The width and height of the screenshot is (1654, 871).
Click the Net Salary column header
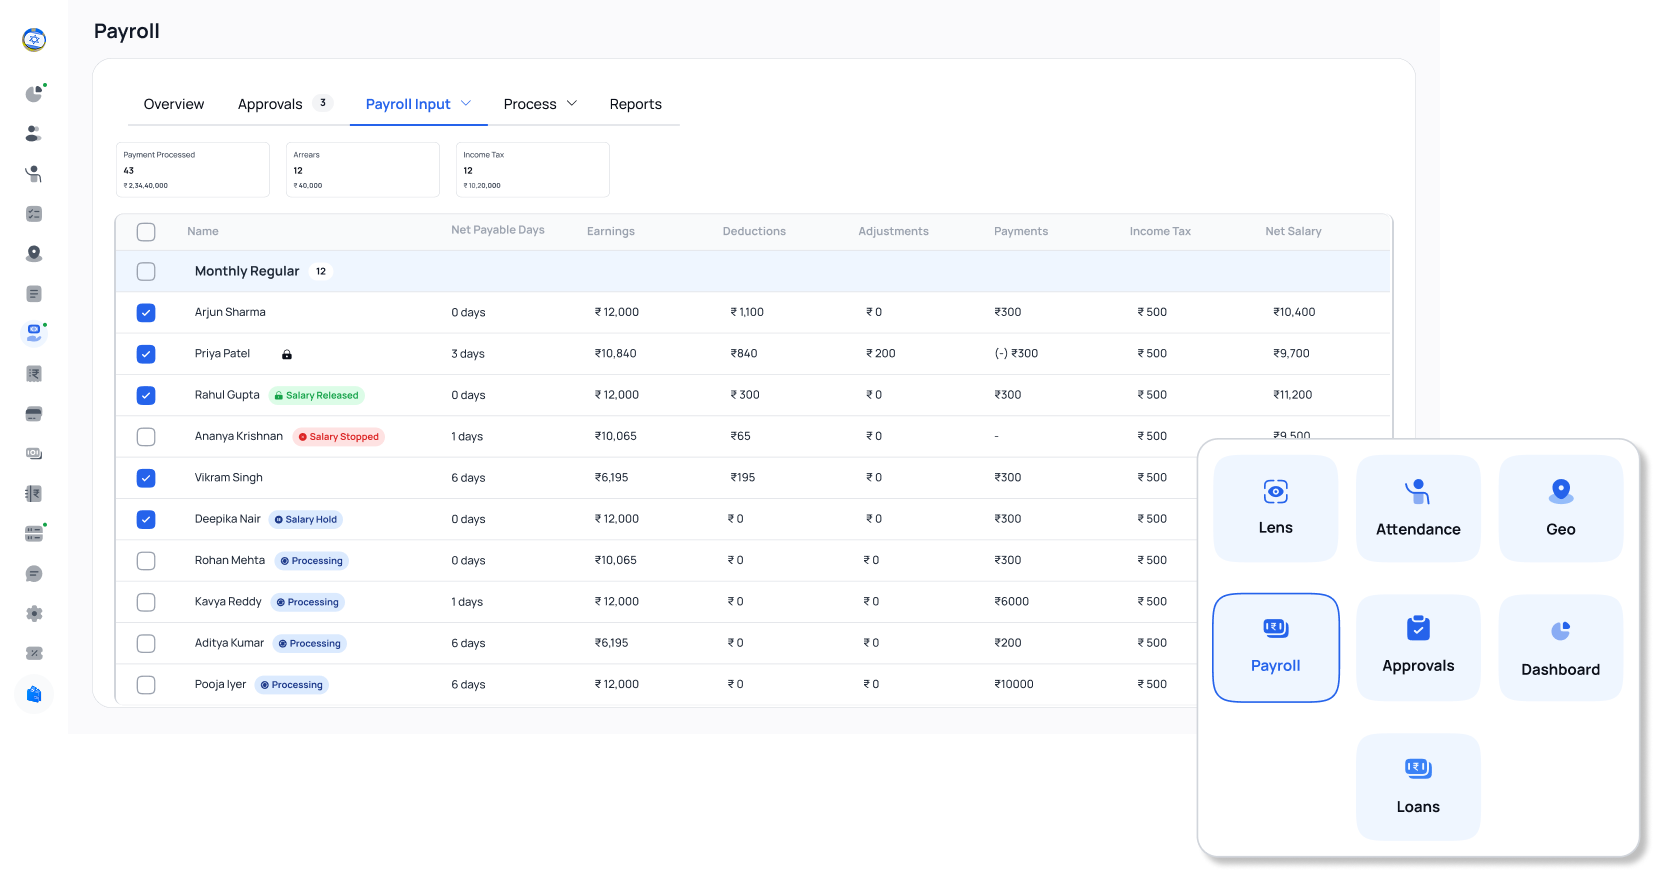coord(1293,231)
